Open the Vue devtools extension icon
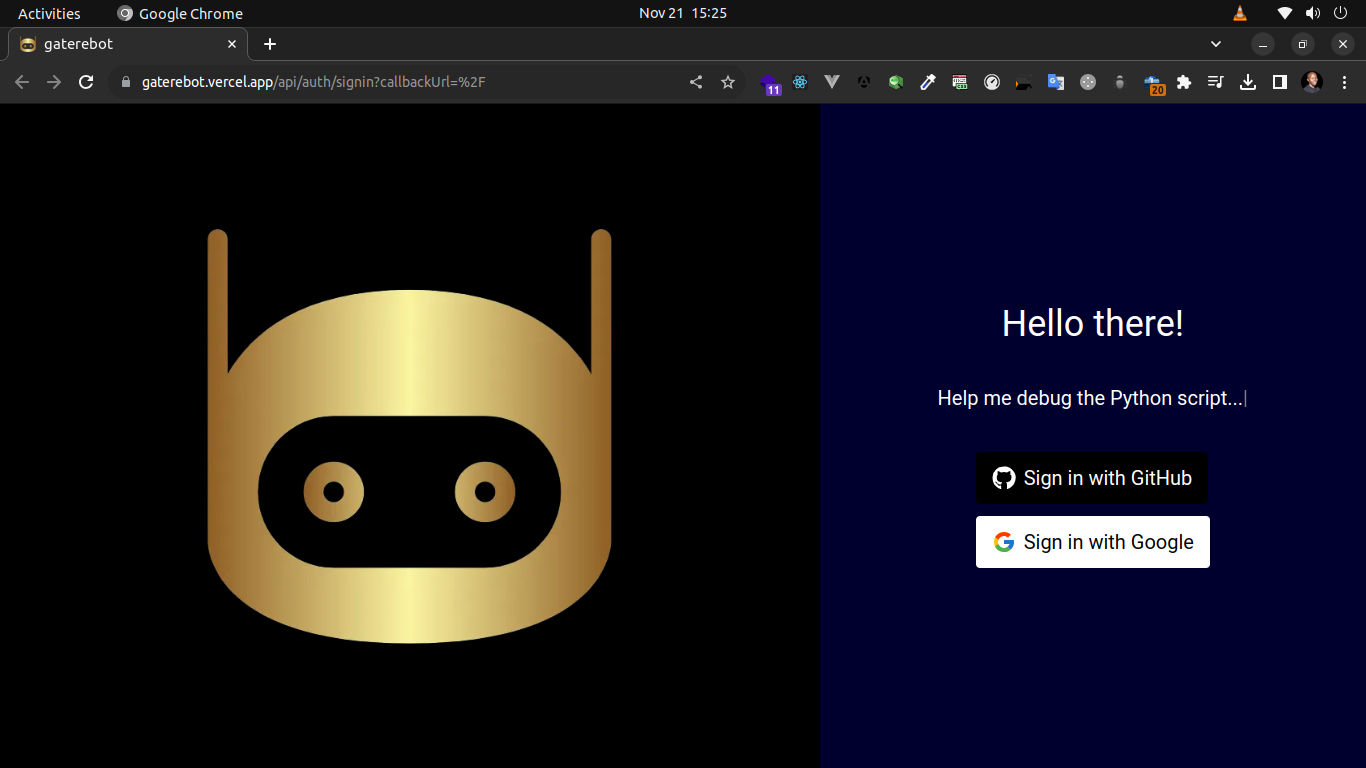 click(x=832, y=82)
